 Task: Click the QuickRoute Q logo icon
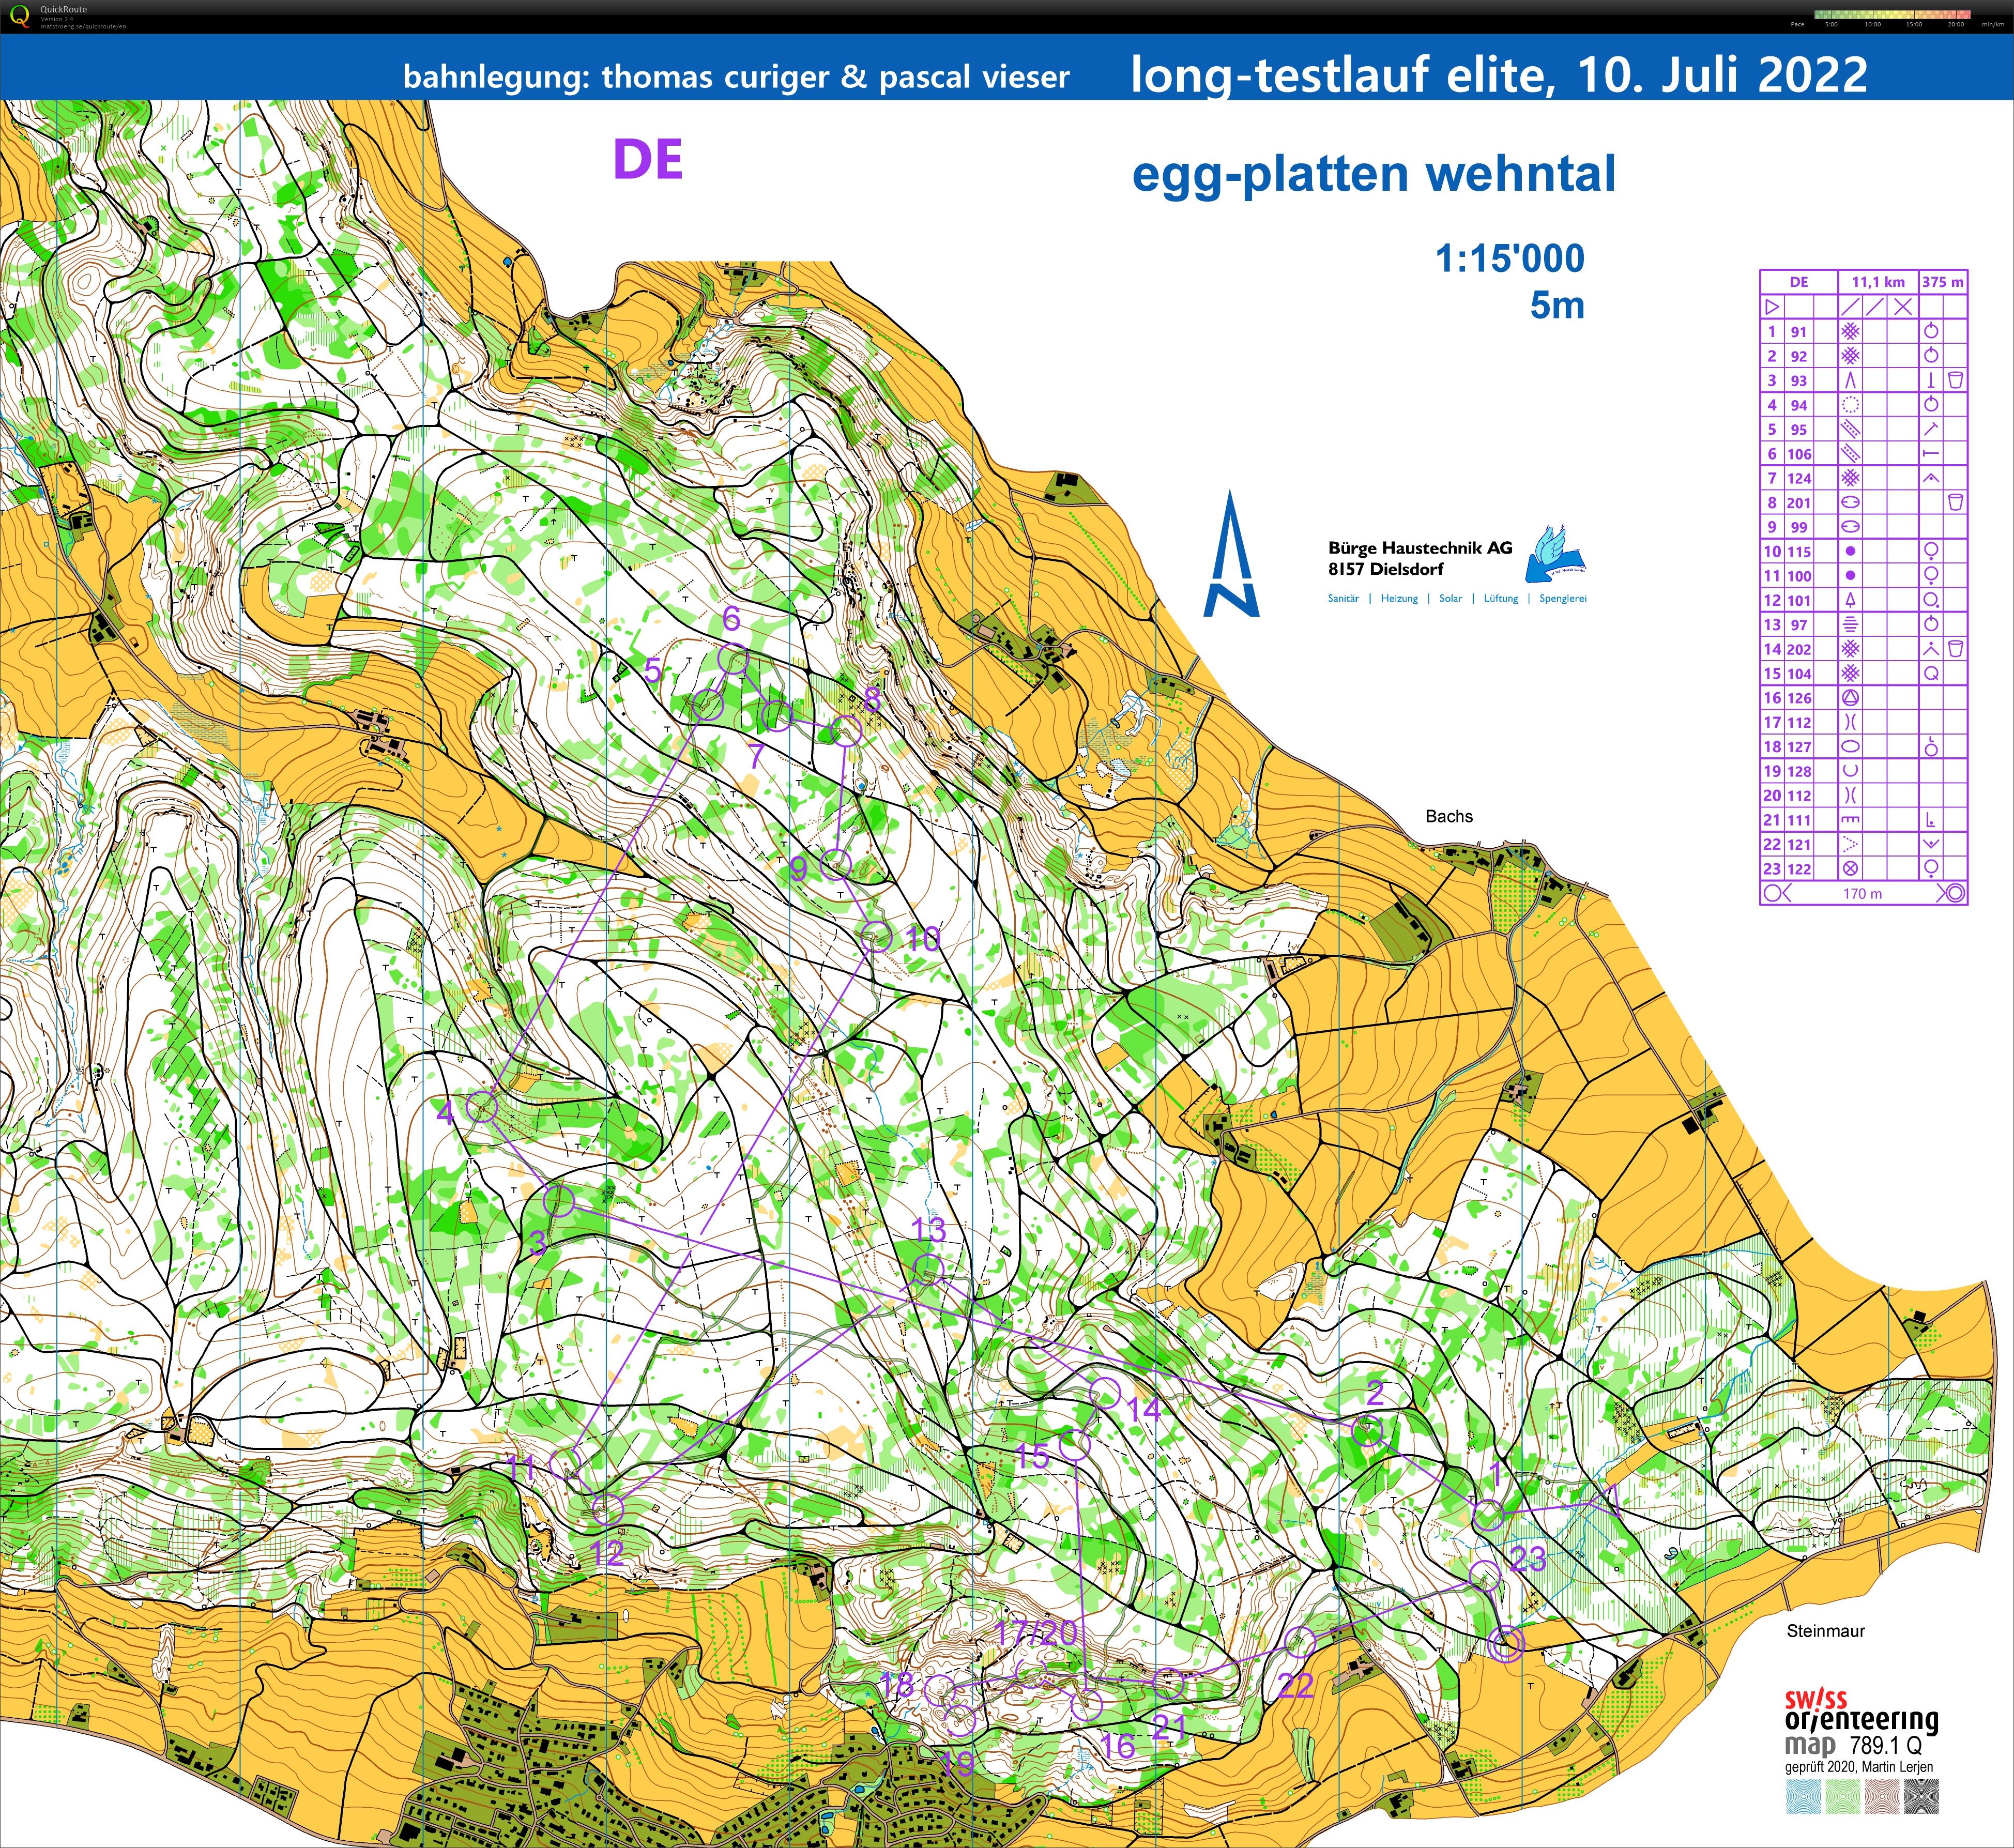pyautogui.click(x=19, y=16)
